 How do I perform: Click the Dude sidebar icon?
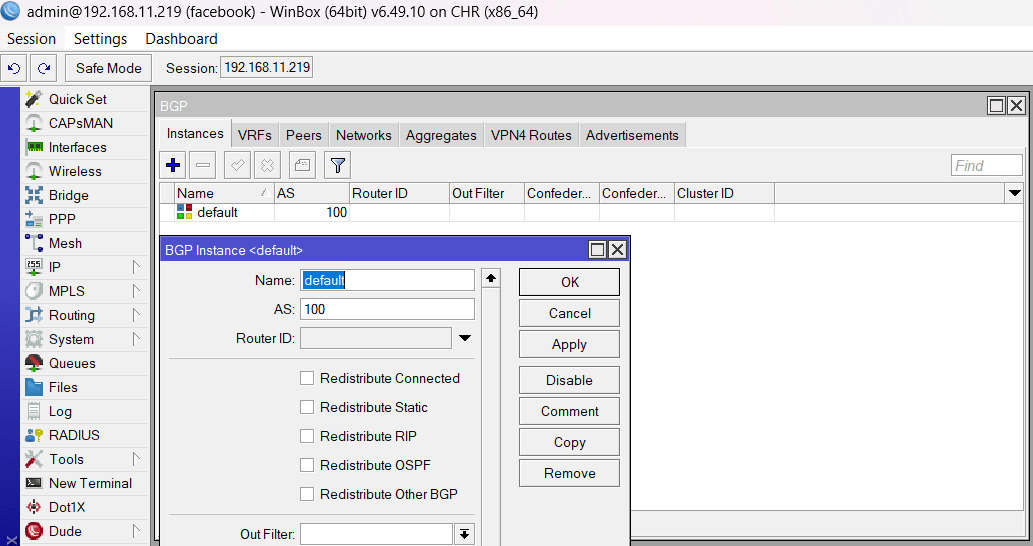[34, 531]
